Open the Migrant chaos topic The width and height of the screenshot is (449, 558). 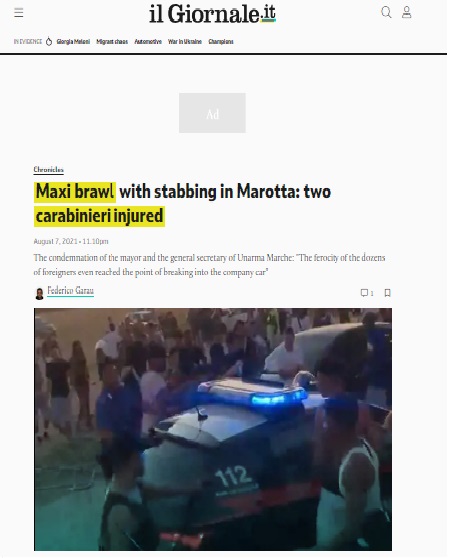[x=112, y=42]
